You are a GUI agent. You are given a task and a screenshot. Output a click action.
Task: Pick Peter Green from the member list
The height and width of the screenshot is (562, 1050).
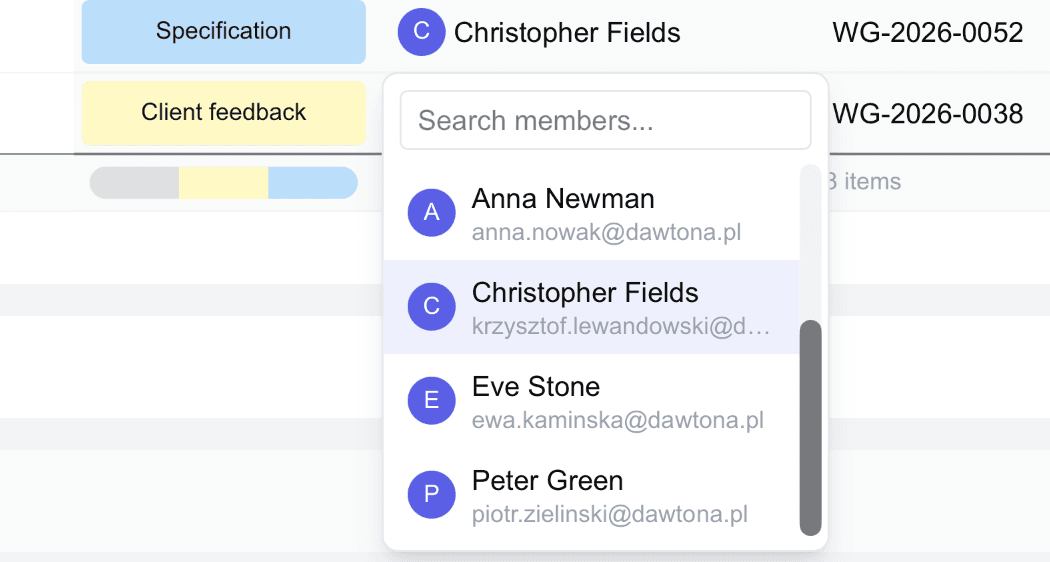coord(547,481)
